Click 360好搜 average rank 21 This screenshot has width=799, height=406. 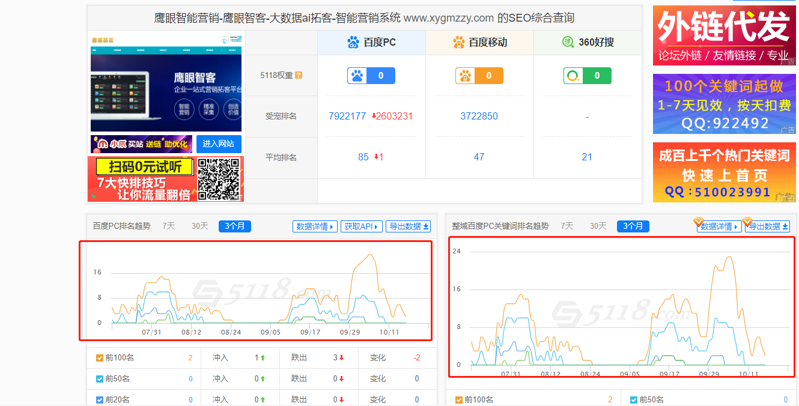click(587, 157)
